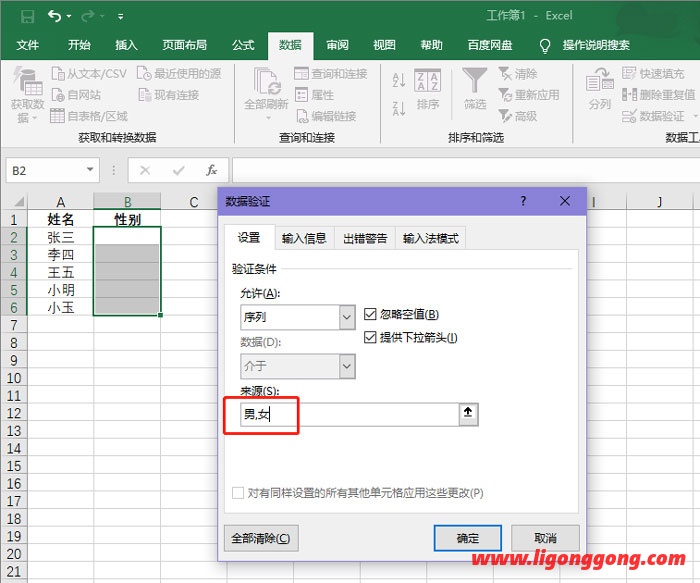Close the 数据验证 dialog
The height and width of the screenshot is (583, 700).
click(x=565, y=201)
